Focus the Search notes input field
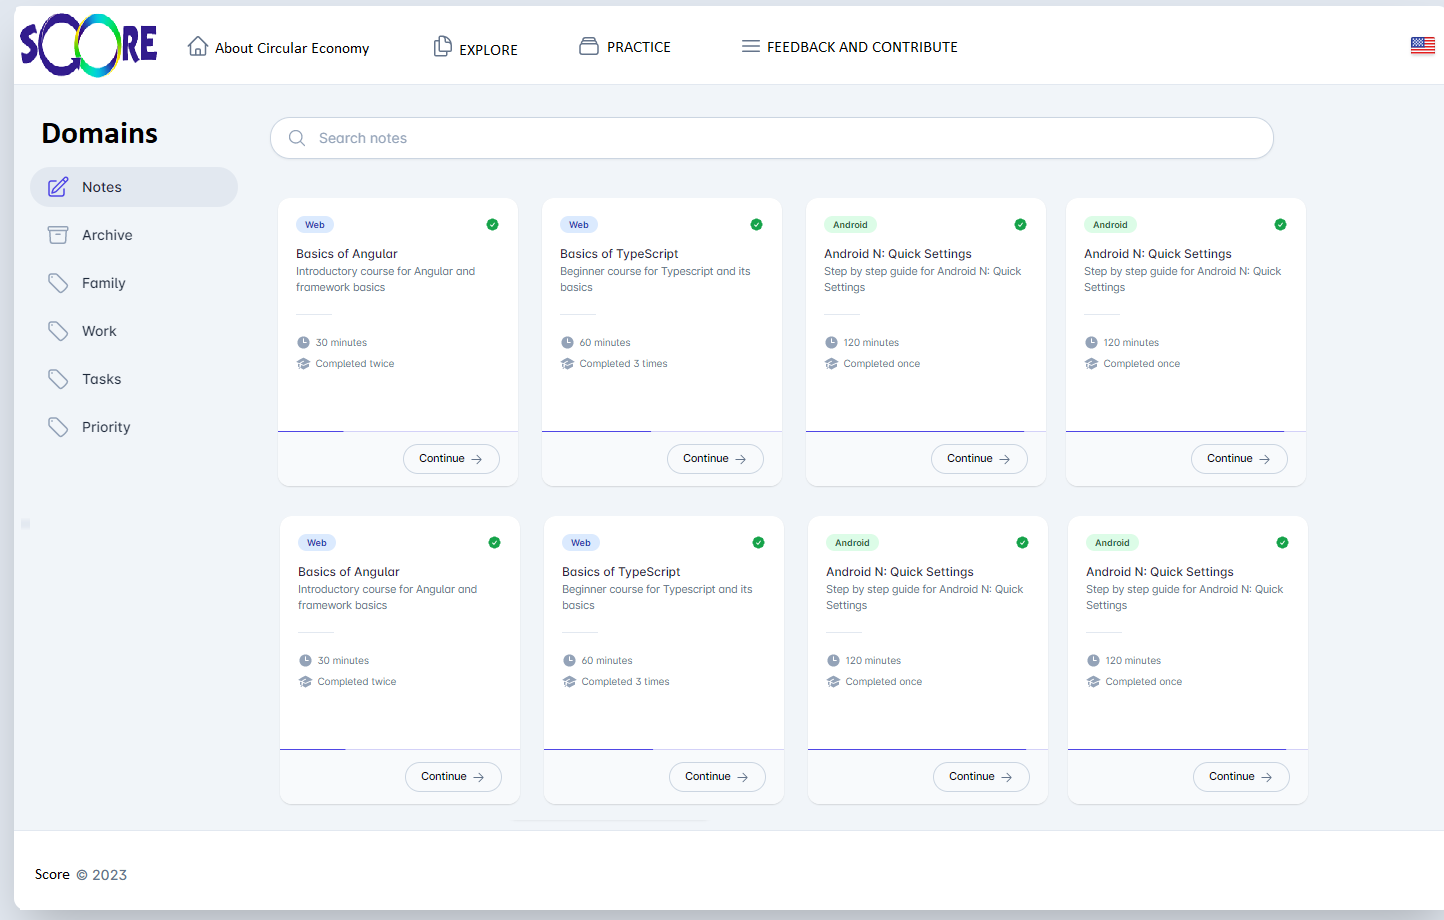Viewport: 1444px width, 920px height. 780,138
